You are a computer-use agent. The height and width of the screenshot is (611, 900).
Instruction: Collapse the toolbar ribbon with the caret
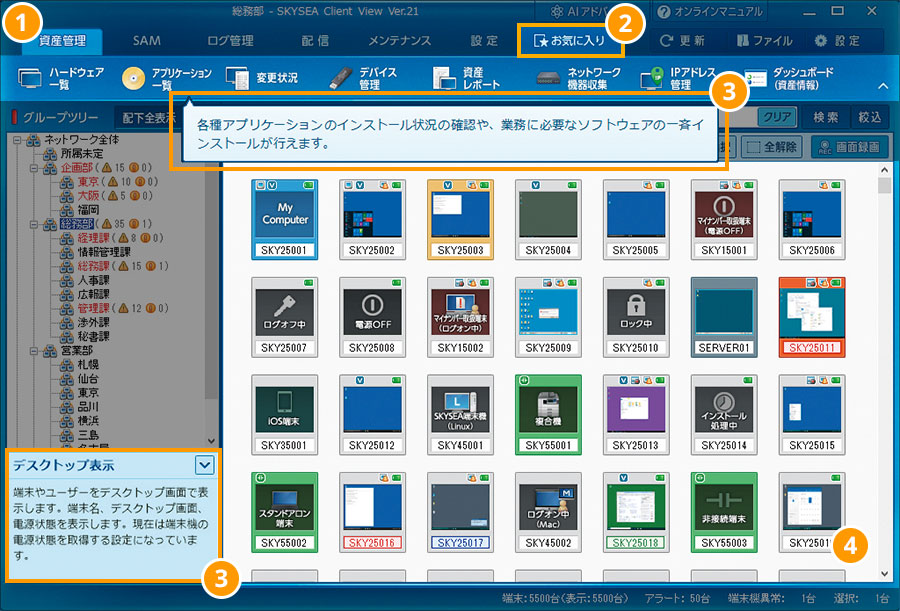point(882,87)
